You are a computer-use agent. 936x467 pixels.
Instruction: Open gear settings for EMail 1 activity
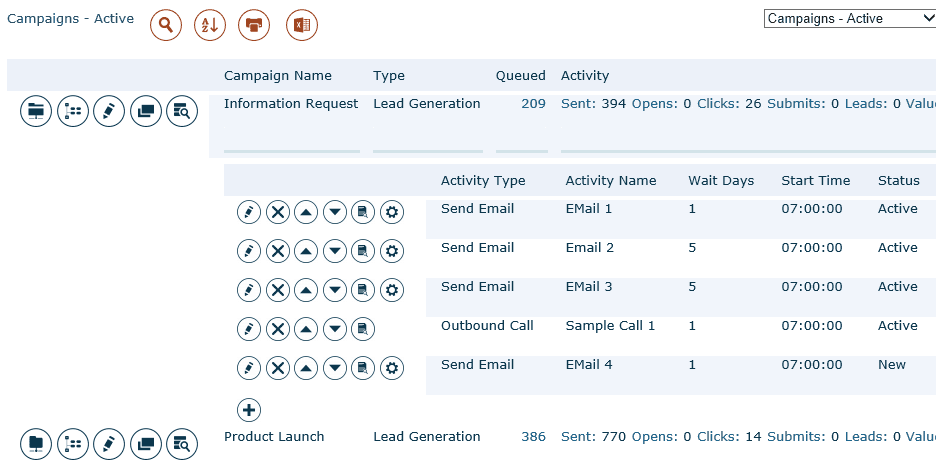pyautogui.click(x=392, y=213)
